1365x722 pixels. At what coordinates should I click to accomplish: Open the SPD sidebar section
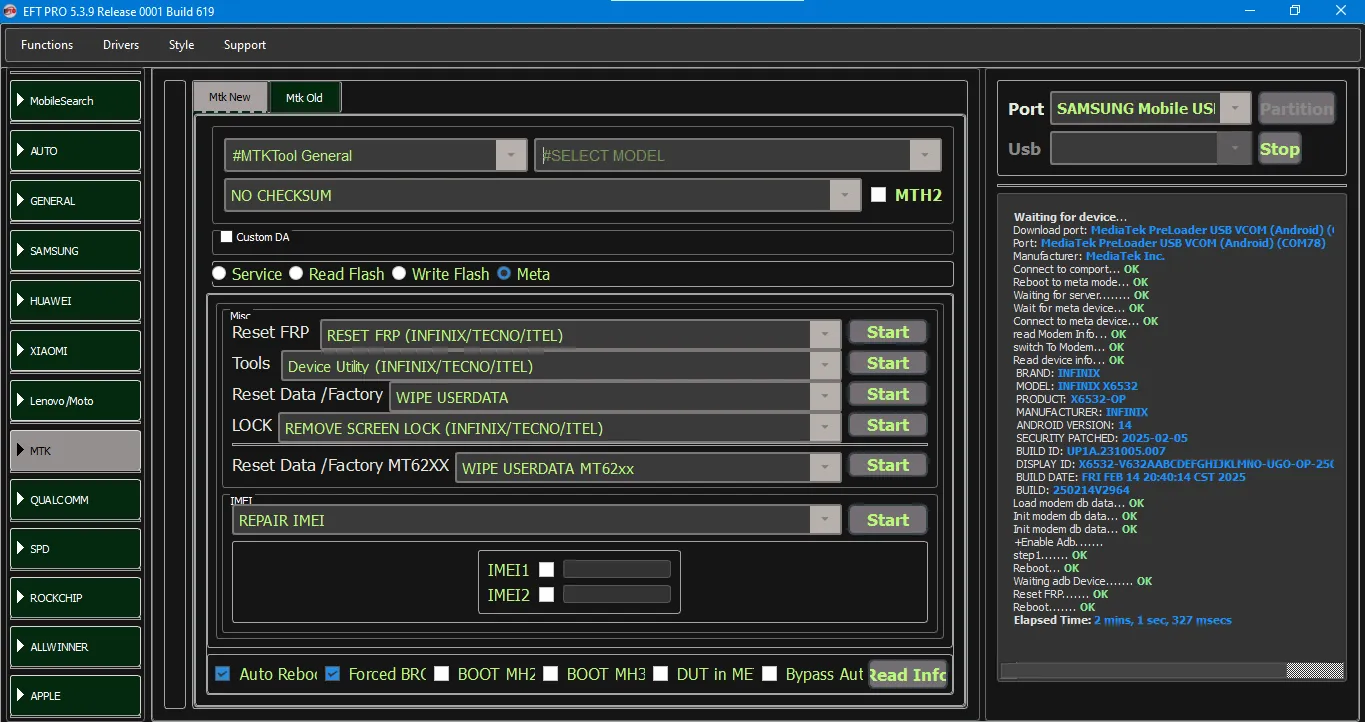(76, 549)
